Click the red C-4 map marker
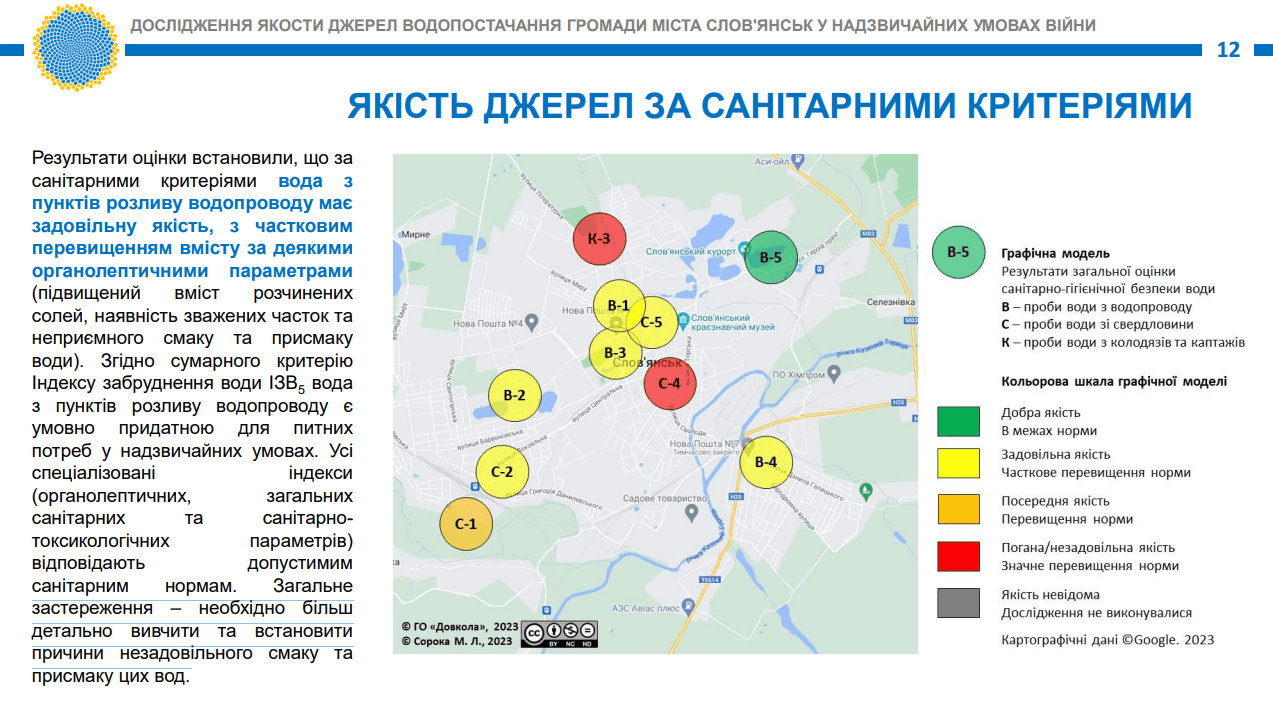The image size is (1273, 713). coord(670,383)
